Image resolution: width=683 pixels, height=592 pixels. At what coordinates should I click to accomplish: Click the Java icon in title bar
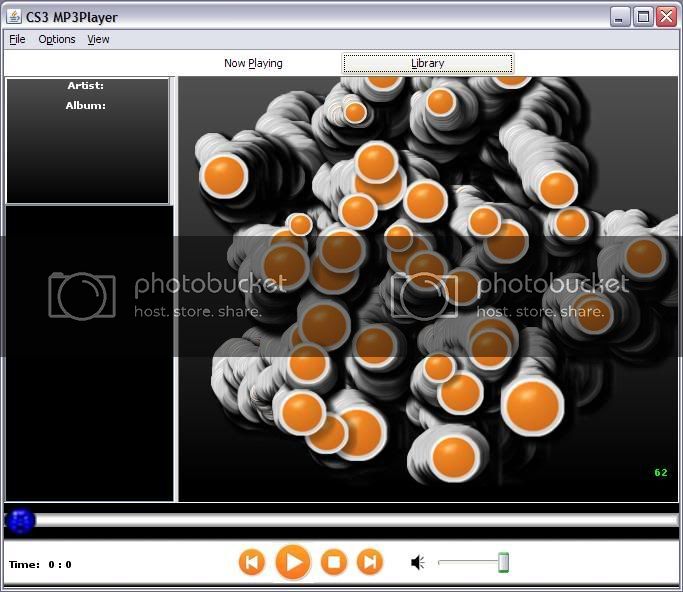pos(14,17)
